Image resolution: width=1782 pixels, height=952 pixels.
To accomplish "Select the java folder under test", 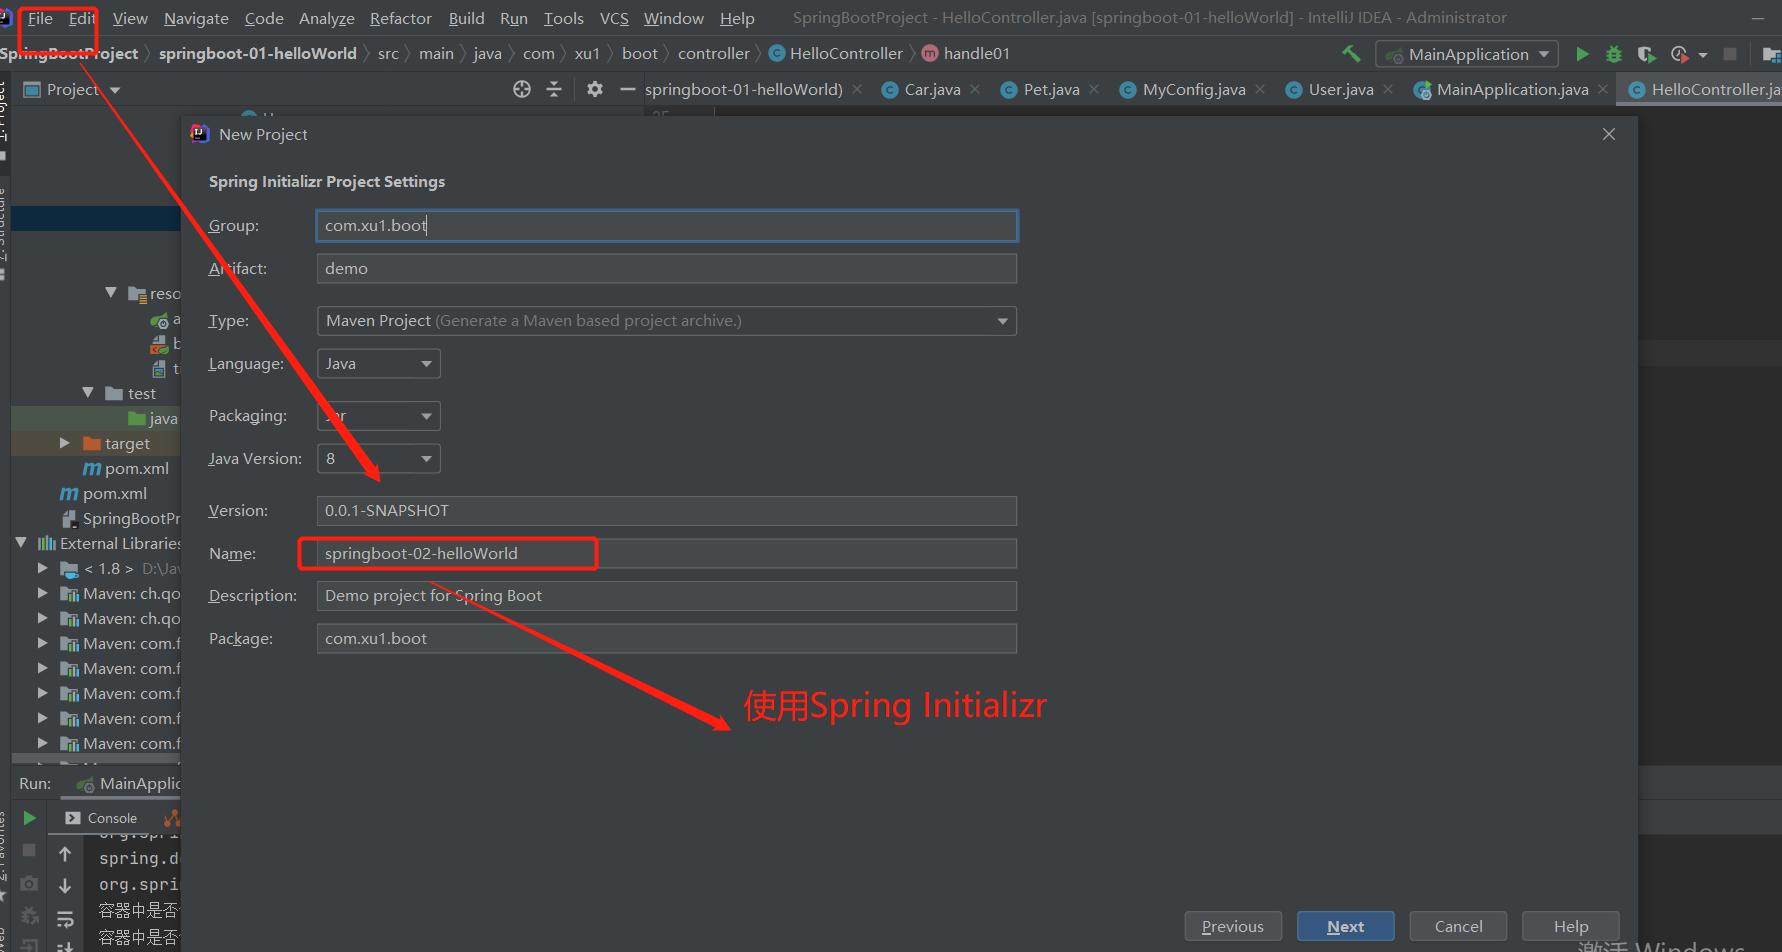I will [153, 418].
